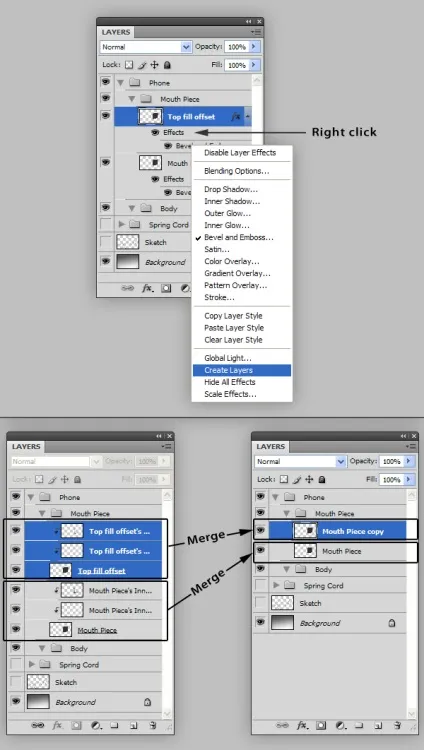
Task: Open the Fill slider arrow in the context menu panel
Action: 254,65
